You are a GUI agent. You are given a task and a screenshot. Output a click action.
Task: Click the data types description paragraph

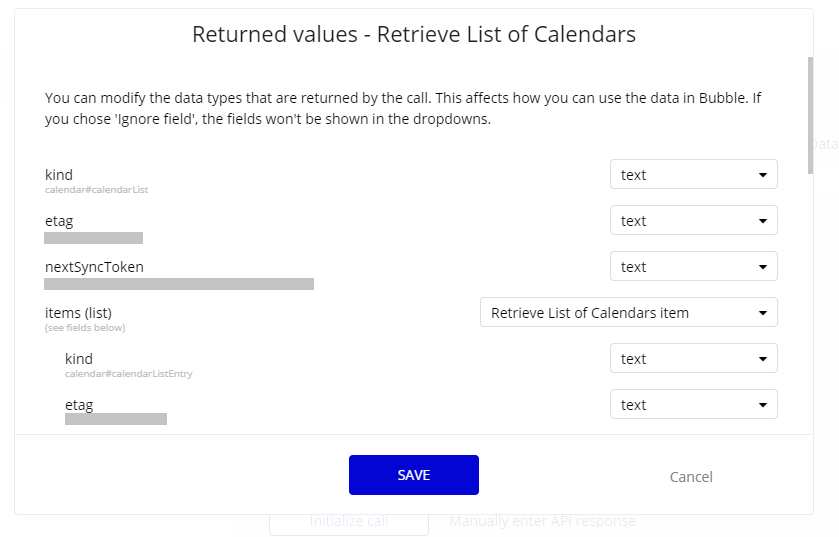tap(410, 109)
